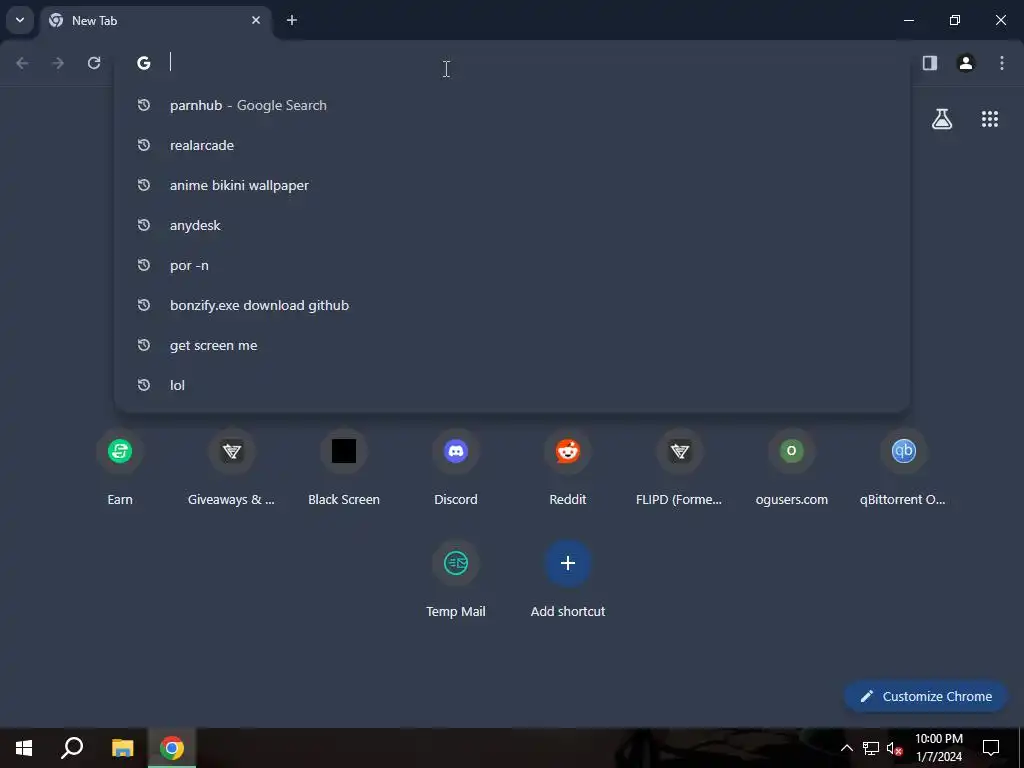
Task: Reload the page
Action: tap(94, 63)
